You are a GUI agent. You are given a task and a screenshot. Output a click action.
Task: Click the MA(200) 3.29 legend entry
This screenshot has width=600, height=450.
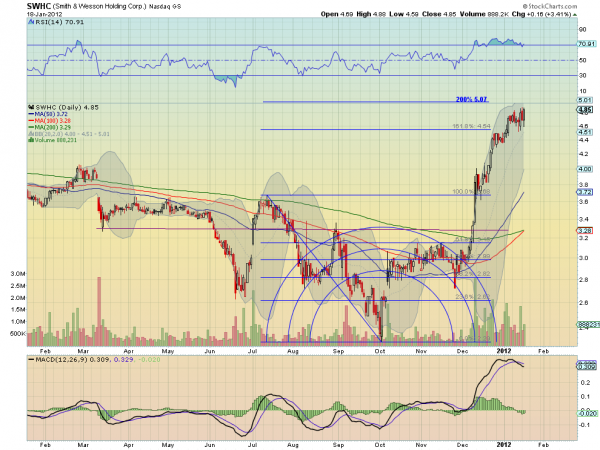[x=52, y=127]
